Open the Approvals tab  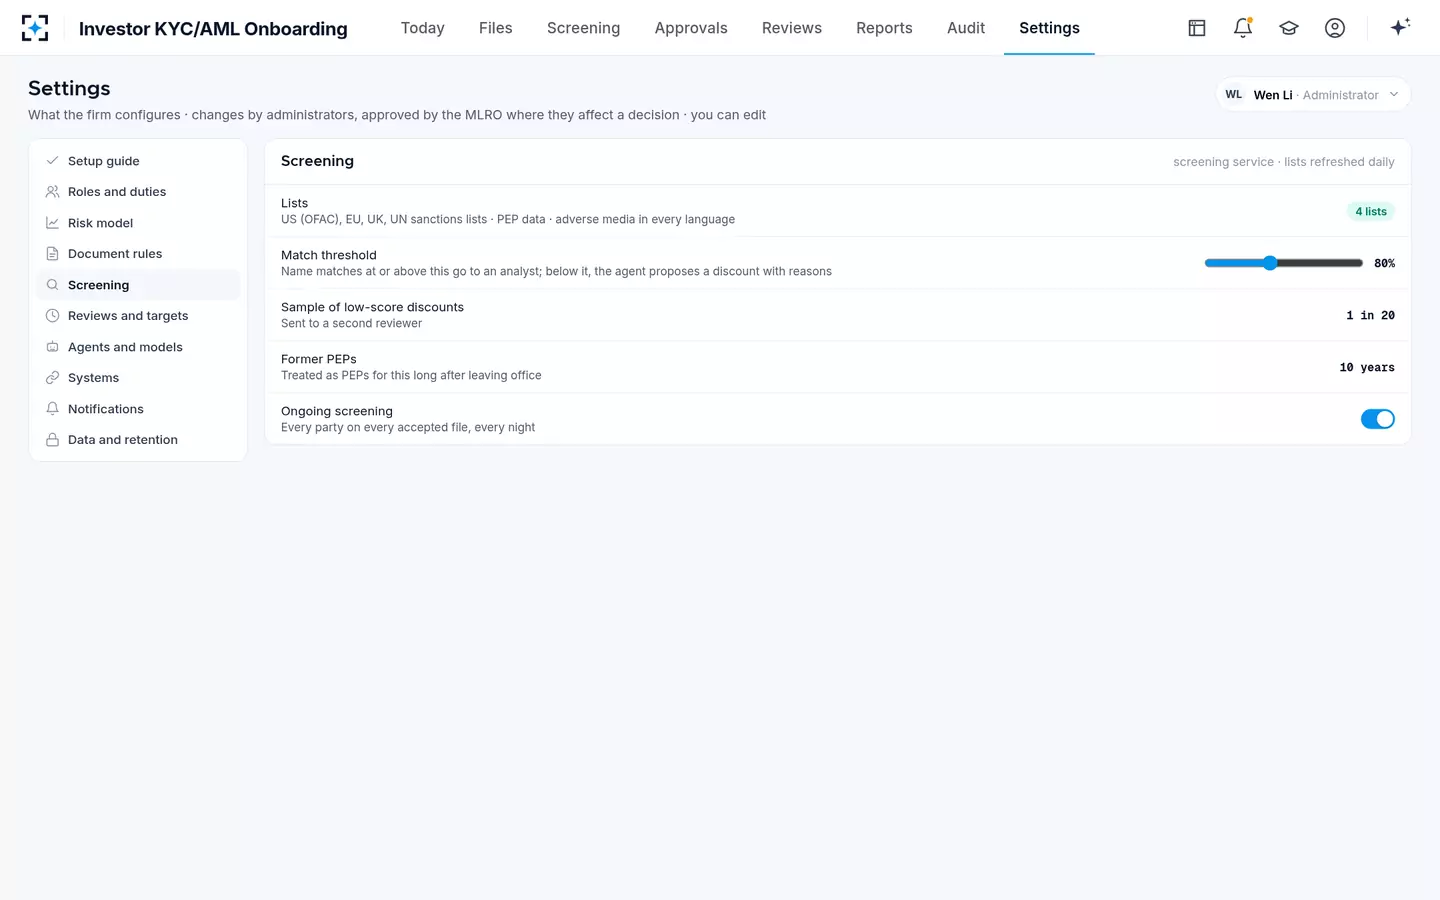pos(691,28)
